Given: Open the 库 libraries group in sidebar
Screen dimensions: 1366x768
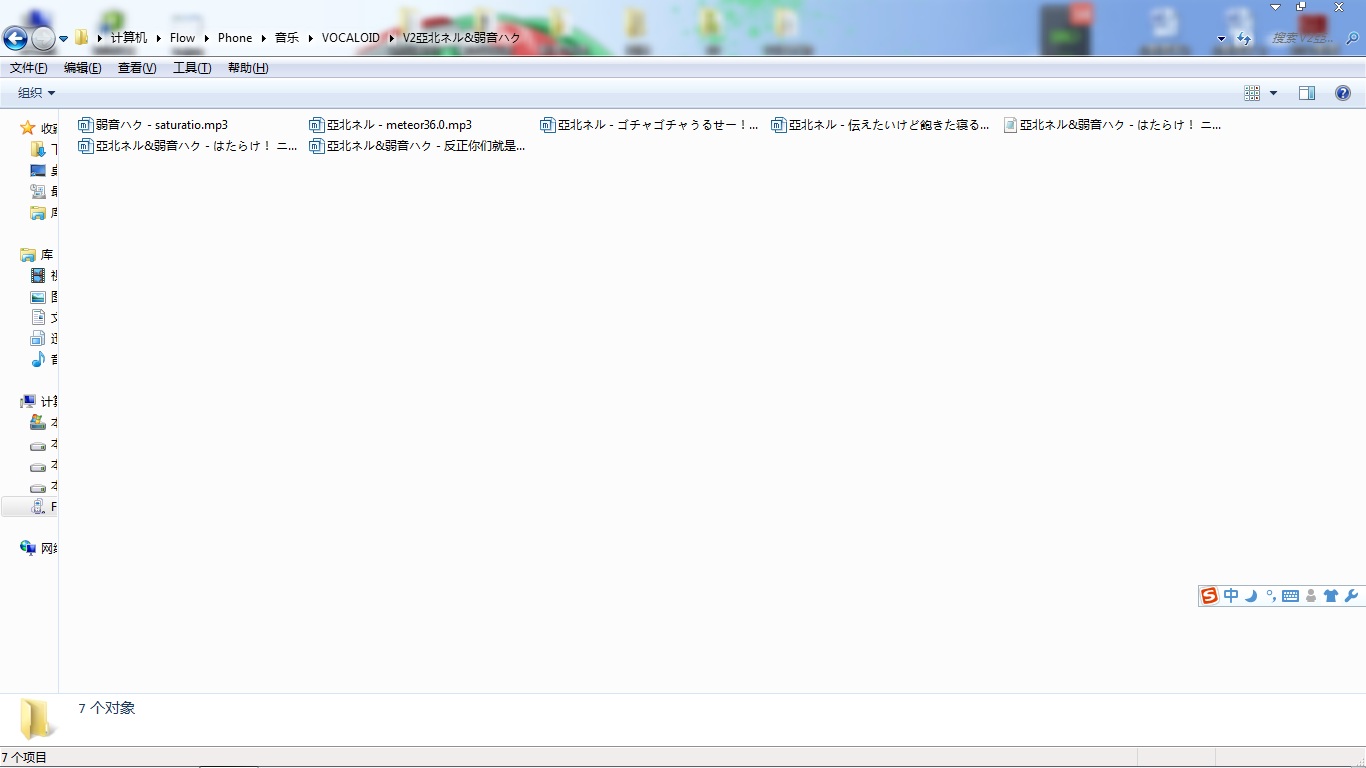Looking at the screenshot, I should point(37,255).
